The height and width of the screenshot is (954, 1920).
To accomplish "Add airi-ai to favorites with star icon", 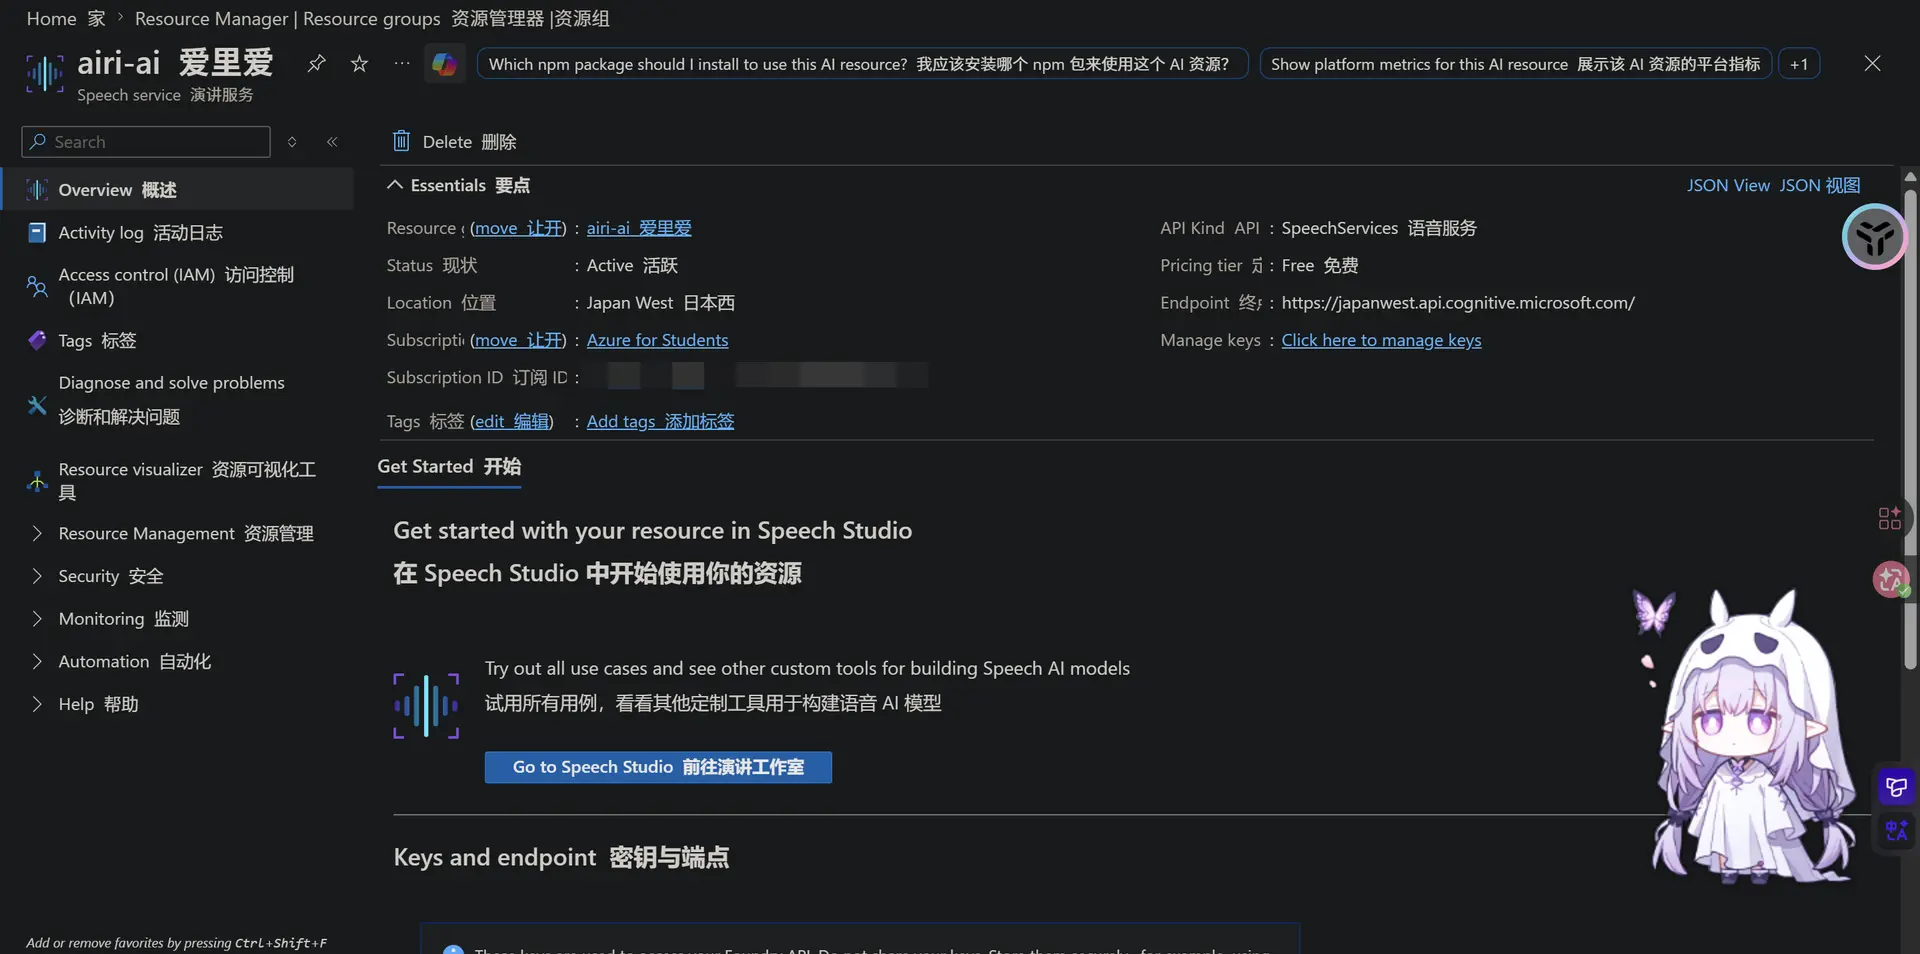I will [359, 64].
